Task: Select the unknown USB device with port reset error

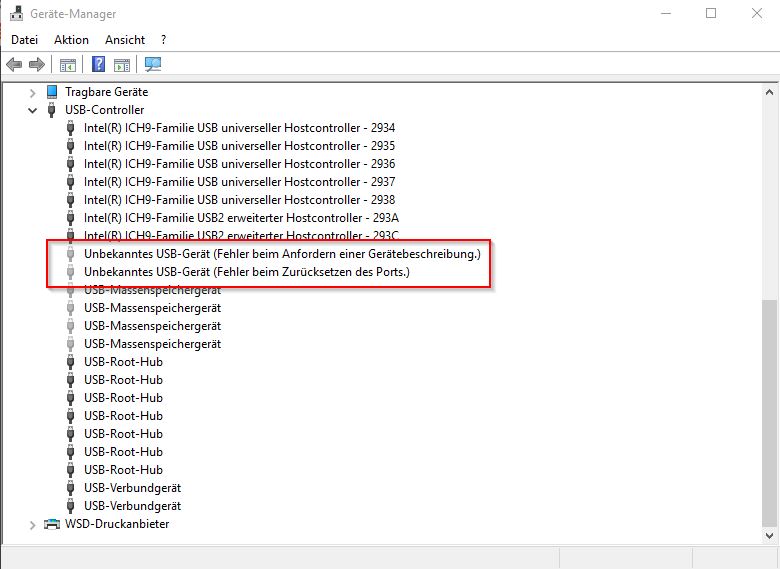Action: pyautogui.click(x=246, y=272)
